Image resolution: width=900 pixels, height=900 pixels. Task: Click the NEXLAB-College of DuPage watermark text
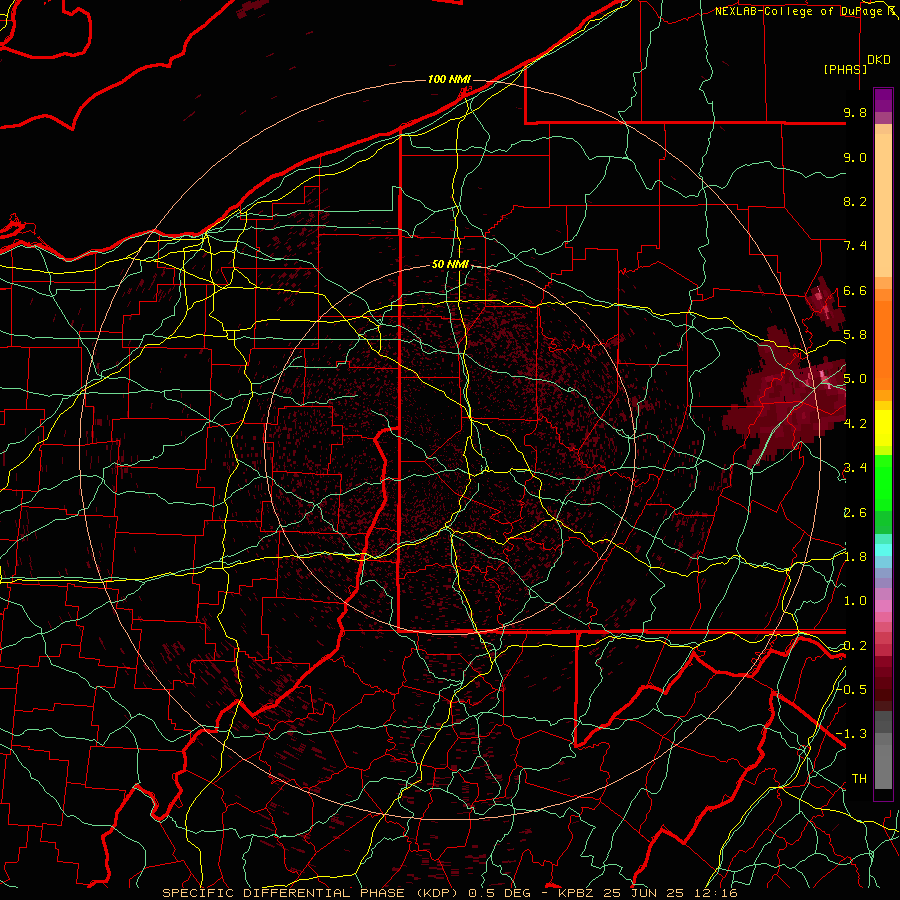click(x=807, y=11)
